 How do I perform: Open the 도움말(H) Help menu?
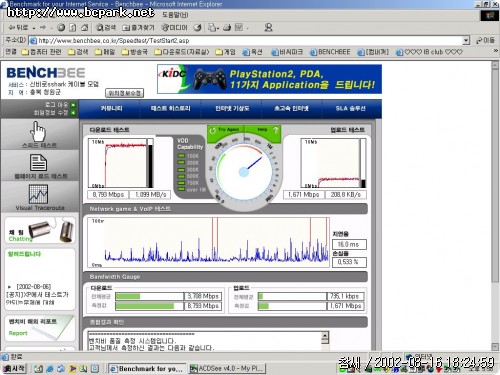click(175, 15)
